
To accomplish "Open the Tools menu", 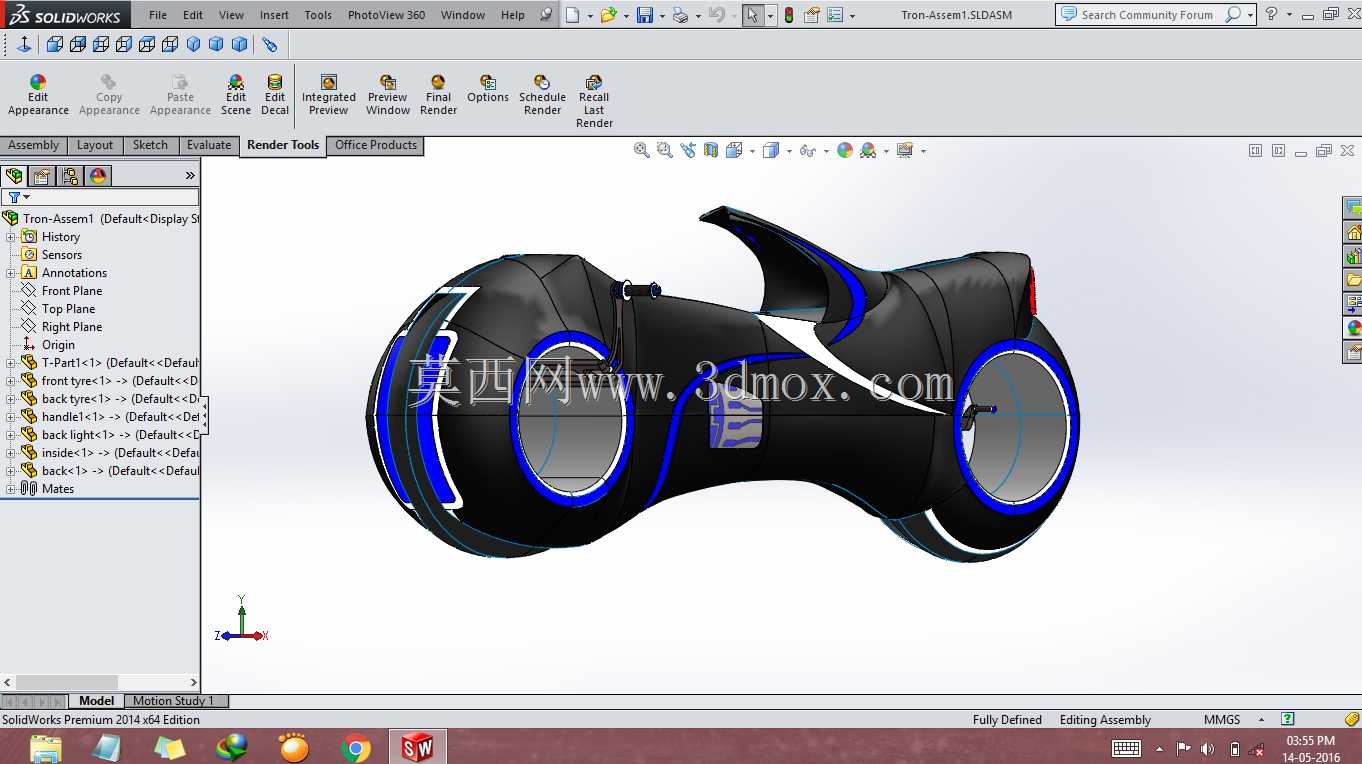I will point(318,15).
